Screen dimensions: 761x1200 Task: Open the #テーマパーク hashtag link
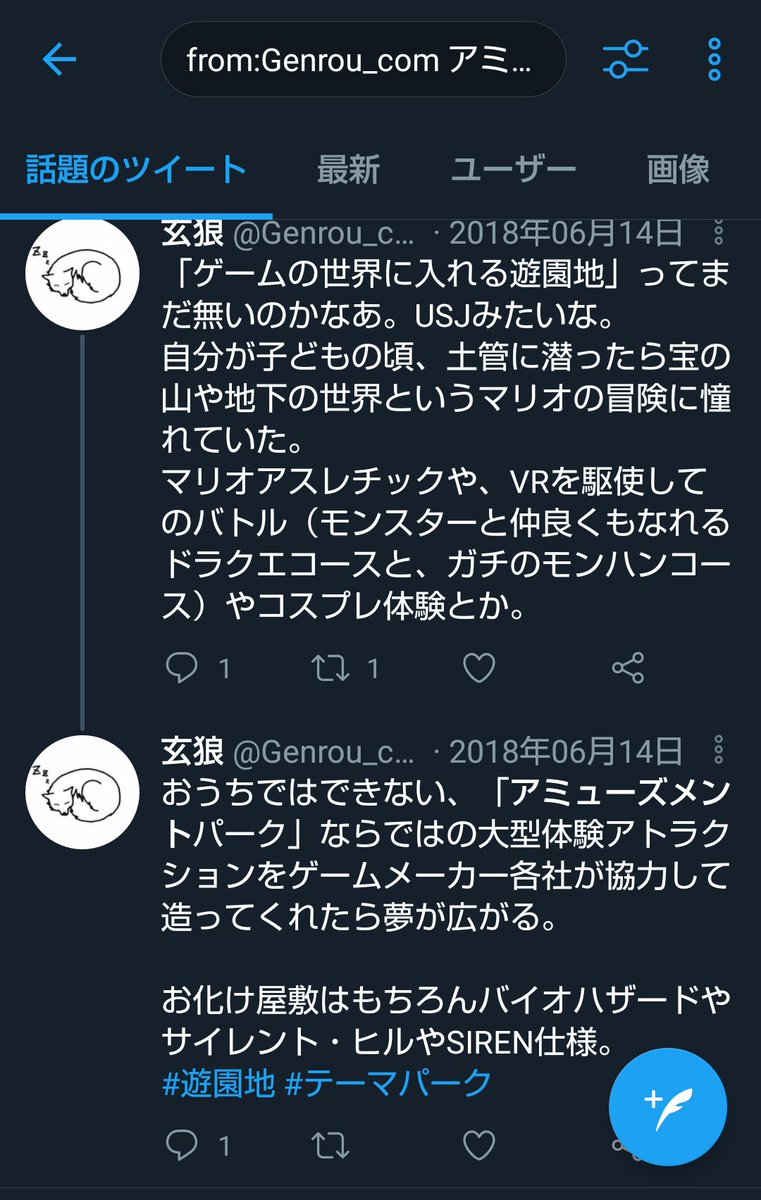tap(389, 1082)
